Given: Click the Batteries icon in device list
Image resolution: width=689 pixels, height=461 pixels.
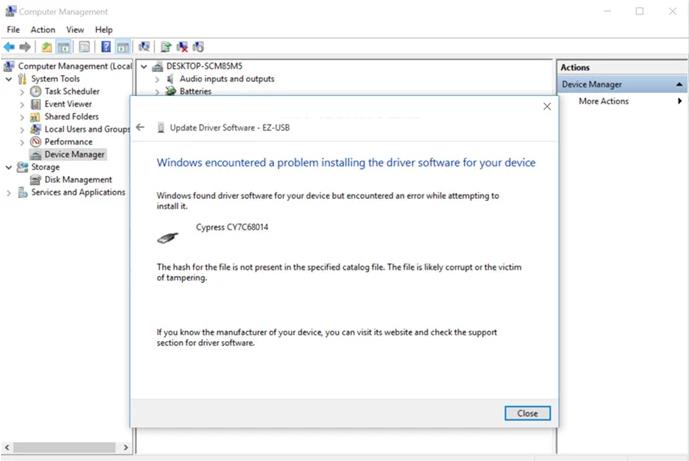Looking at the screenshot, I should pyautogui.click(x=170, y=91).
